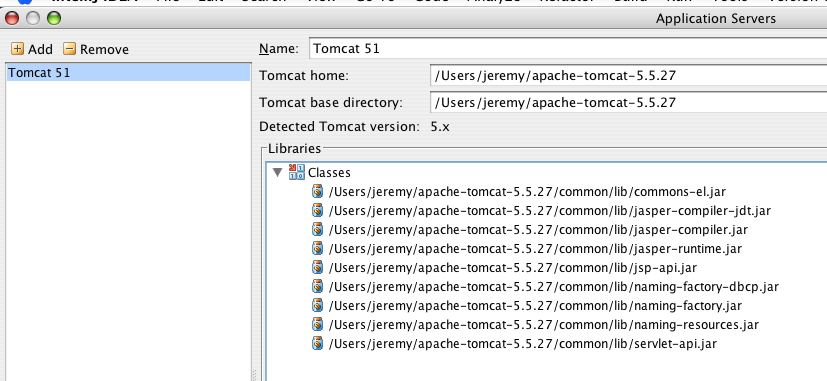827x381 pixels.
Task: Select the jasper-runtime.jar library entry
Action: click(535, 249)
